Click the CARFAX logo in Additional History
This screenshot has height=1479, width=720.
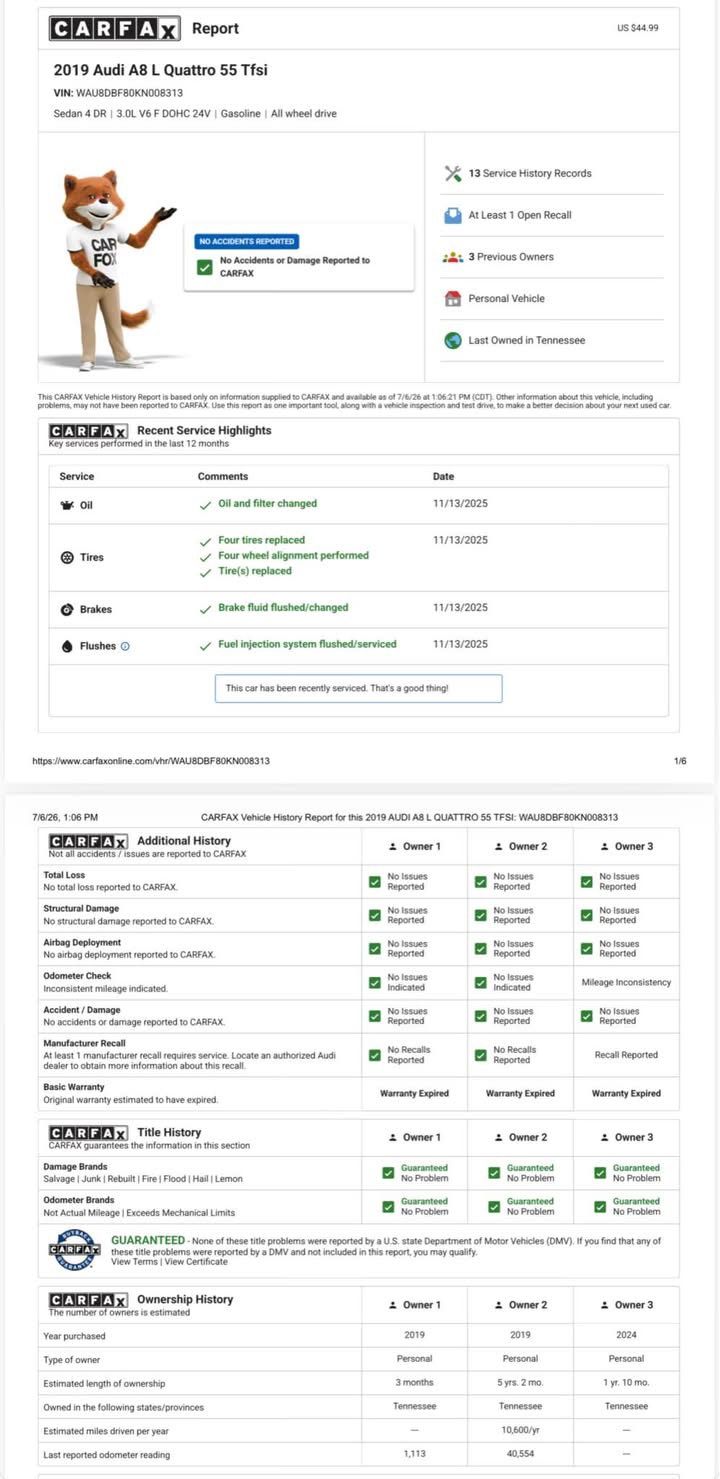click(x=88, y=841)
